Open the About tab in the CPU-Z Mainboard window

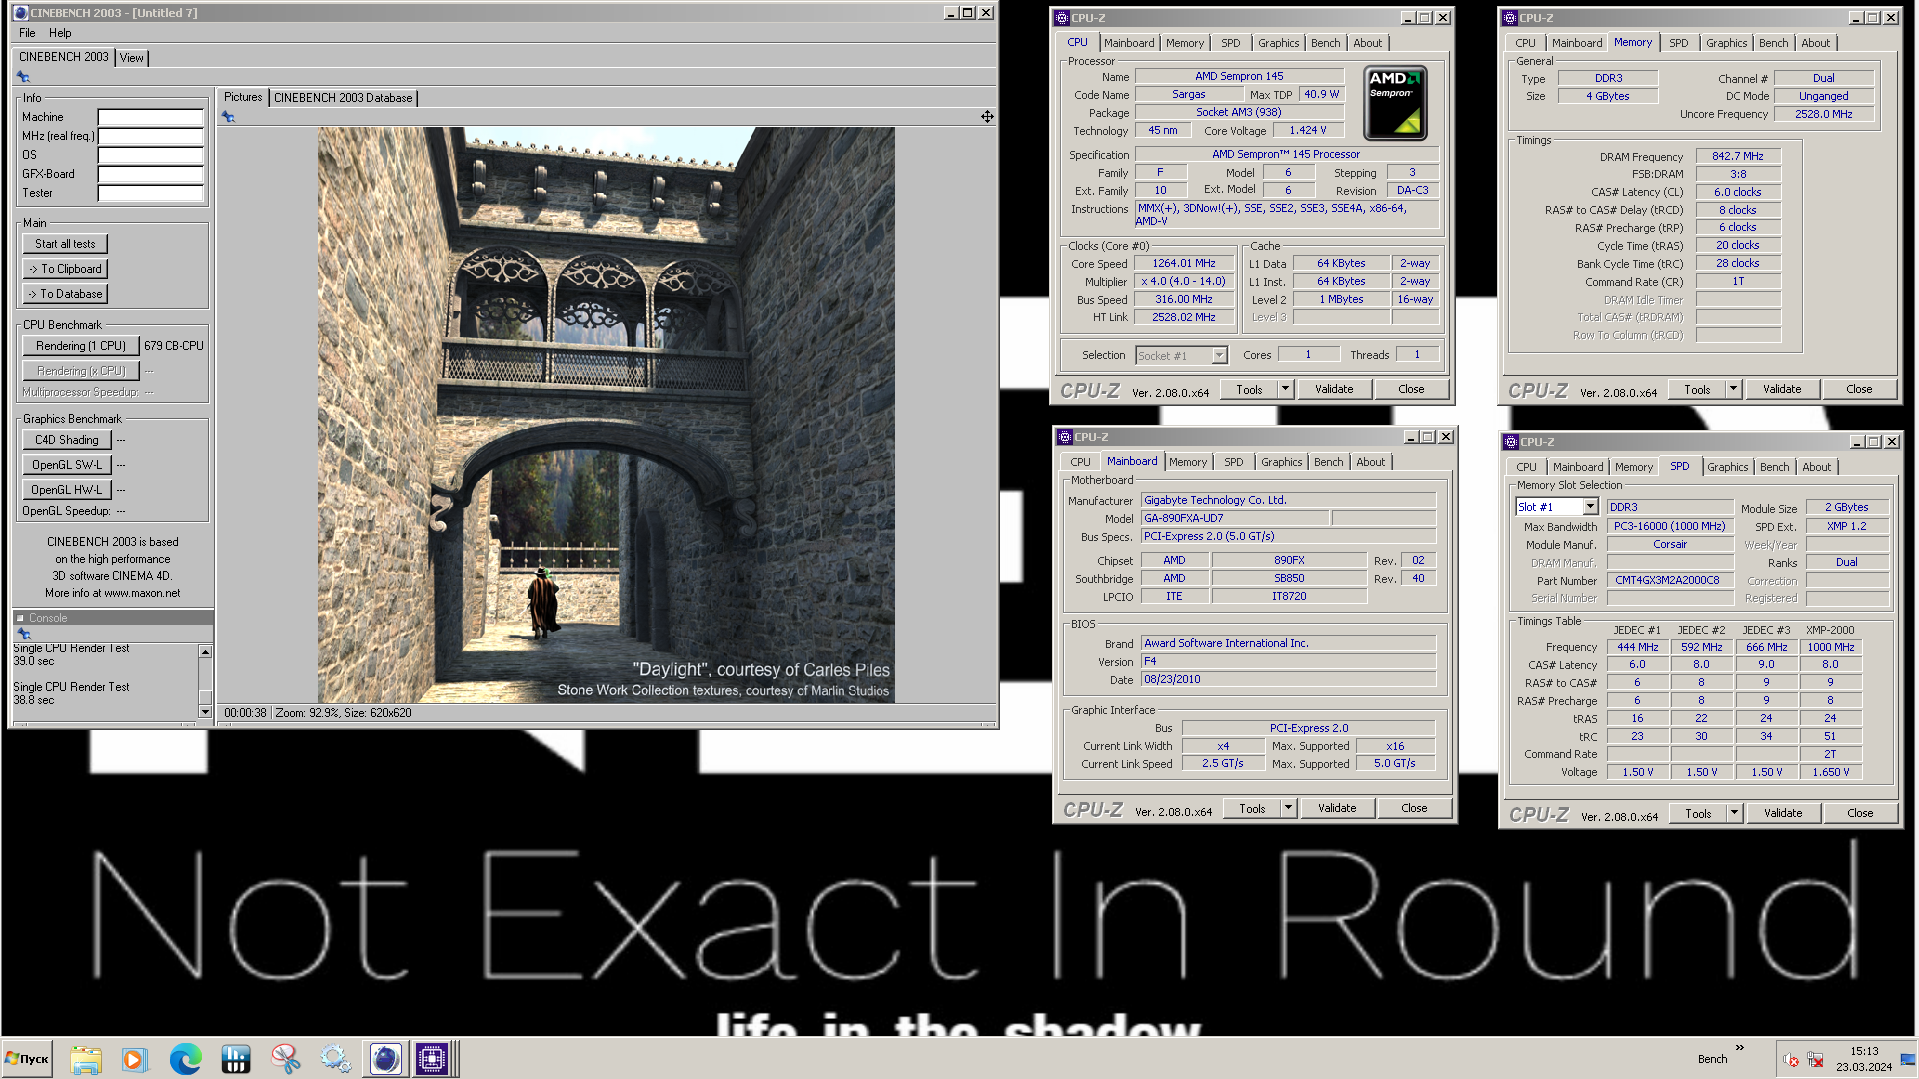[x=1371, y=462]
